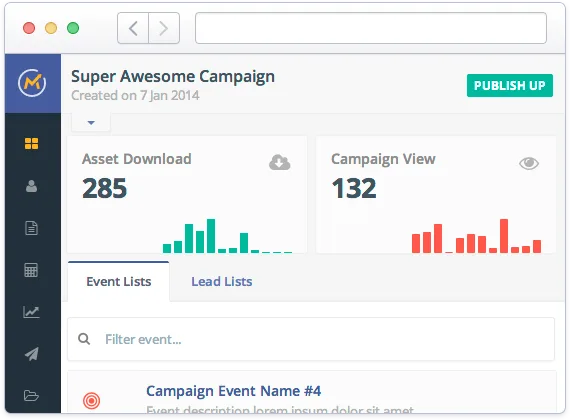Open the folder assets icon in sidebar
This screenshot has height=420, width=570.
(31, 395)
